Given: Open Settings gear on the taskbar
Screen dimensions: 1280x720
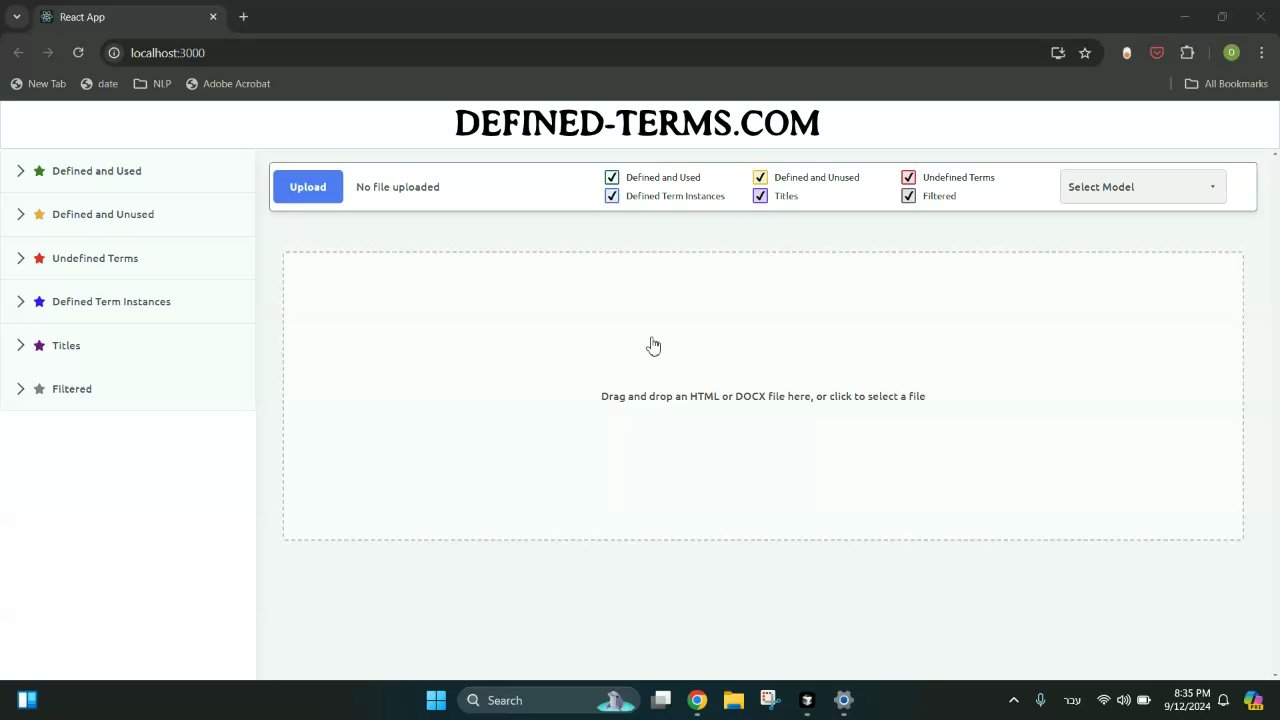Looking at the screenshot, I should [843, 700].
